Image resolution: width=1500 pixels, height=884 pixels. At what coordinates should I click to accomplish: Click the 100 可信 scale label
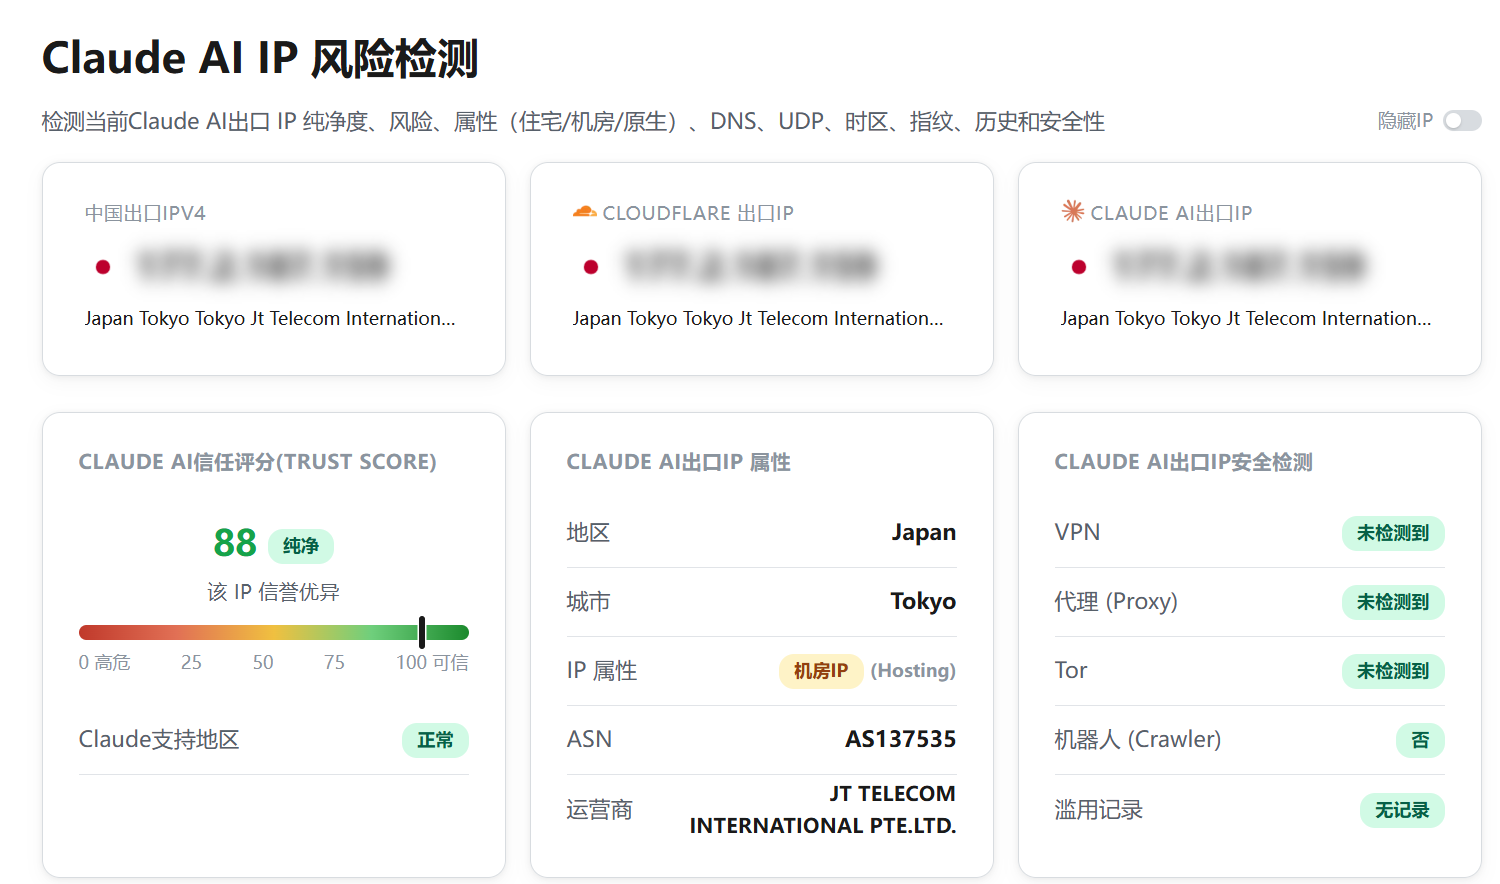point(432,662)
